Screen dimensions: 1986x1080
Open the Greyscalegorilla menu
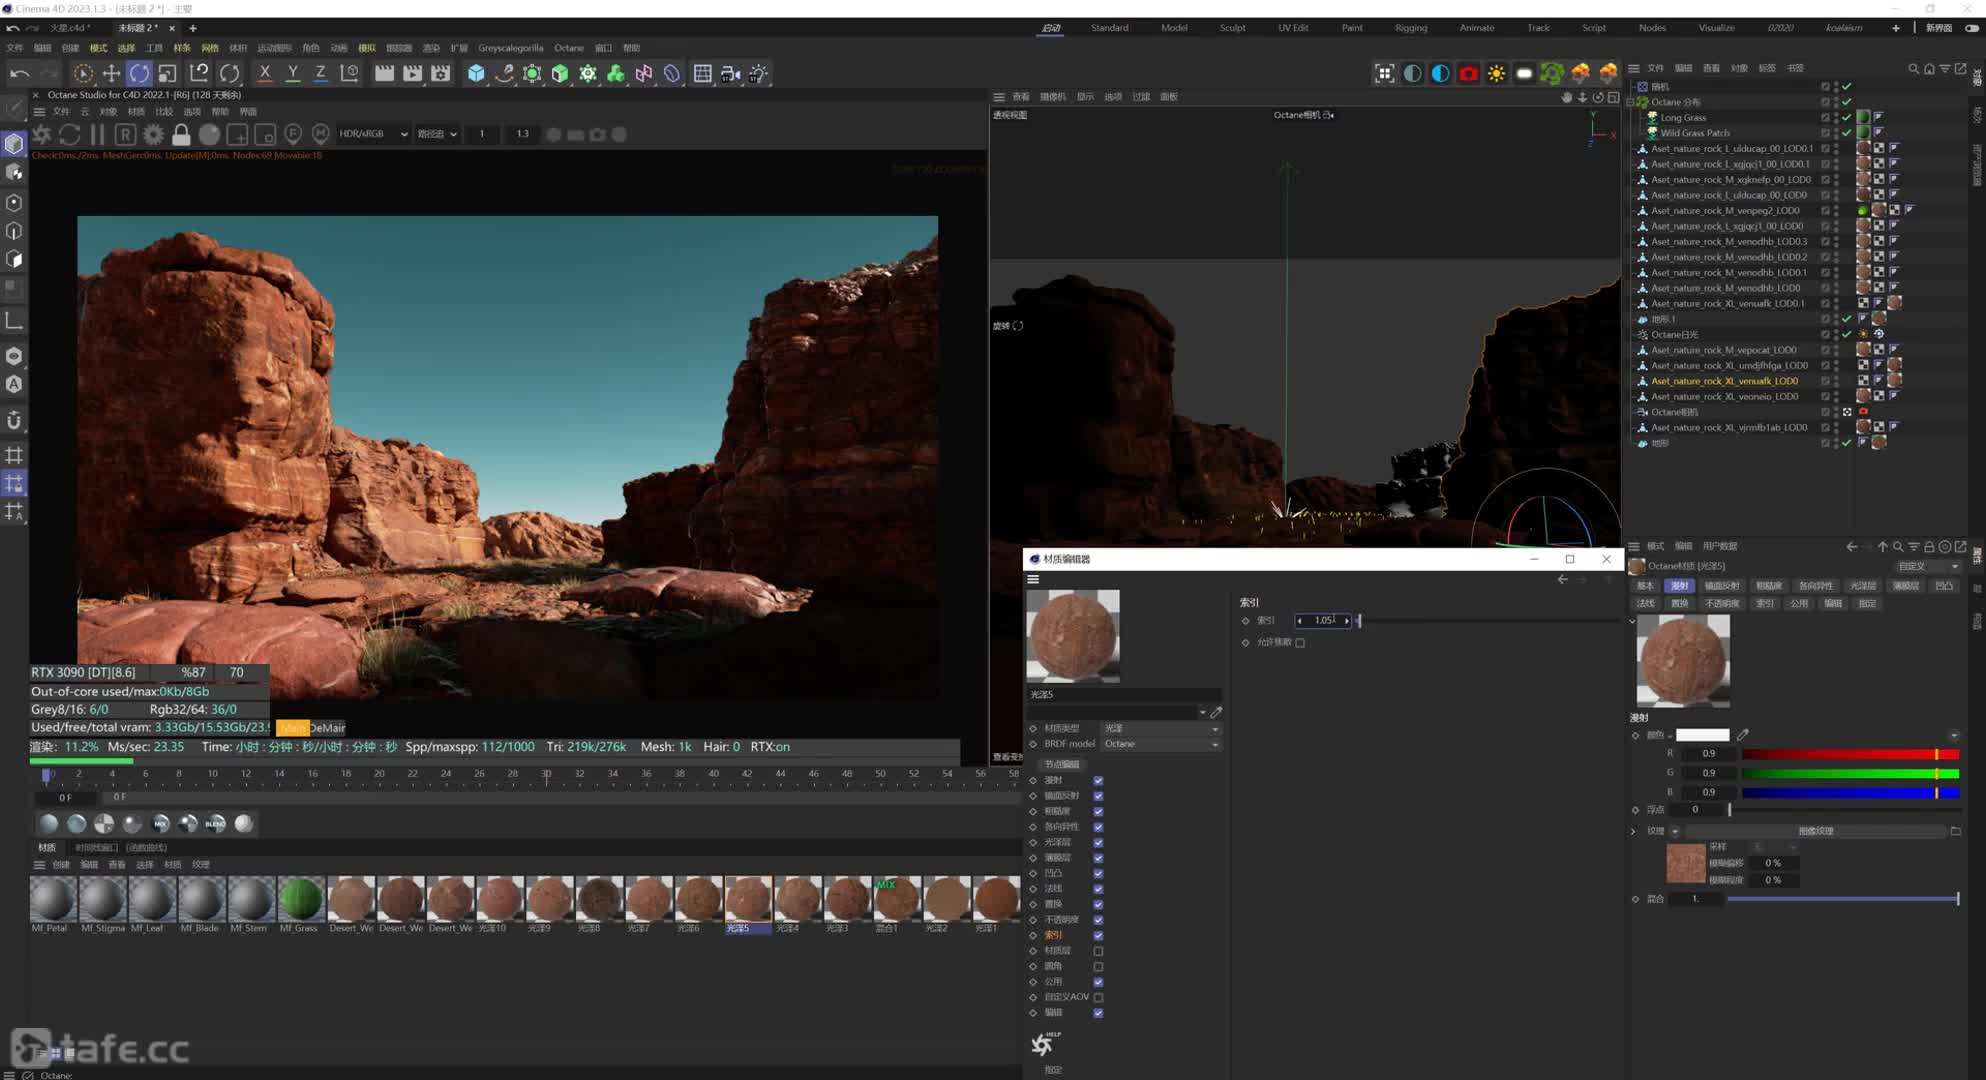tap(510, 48)
